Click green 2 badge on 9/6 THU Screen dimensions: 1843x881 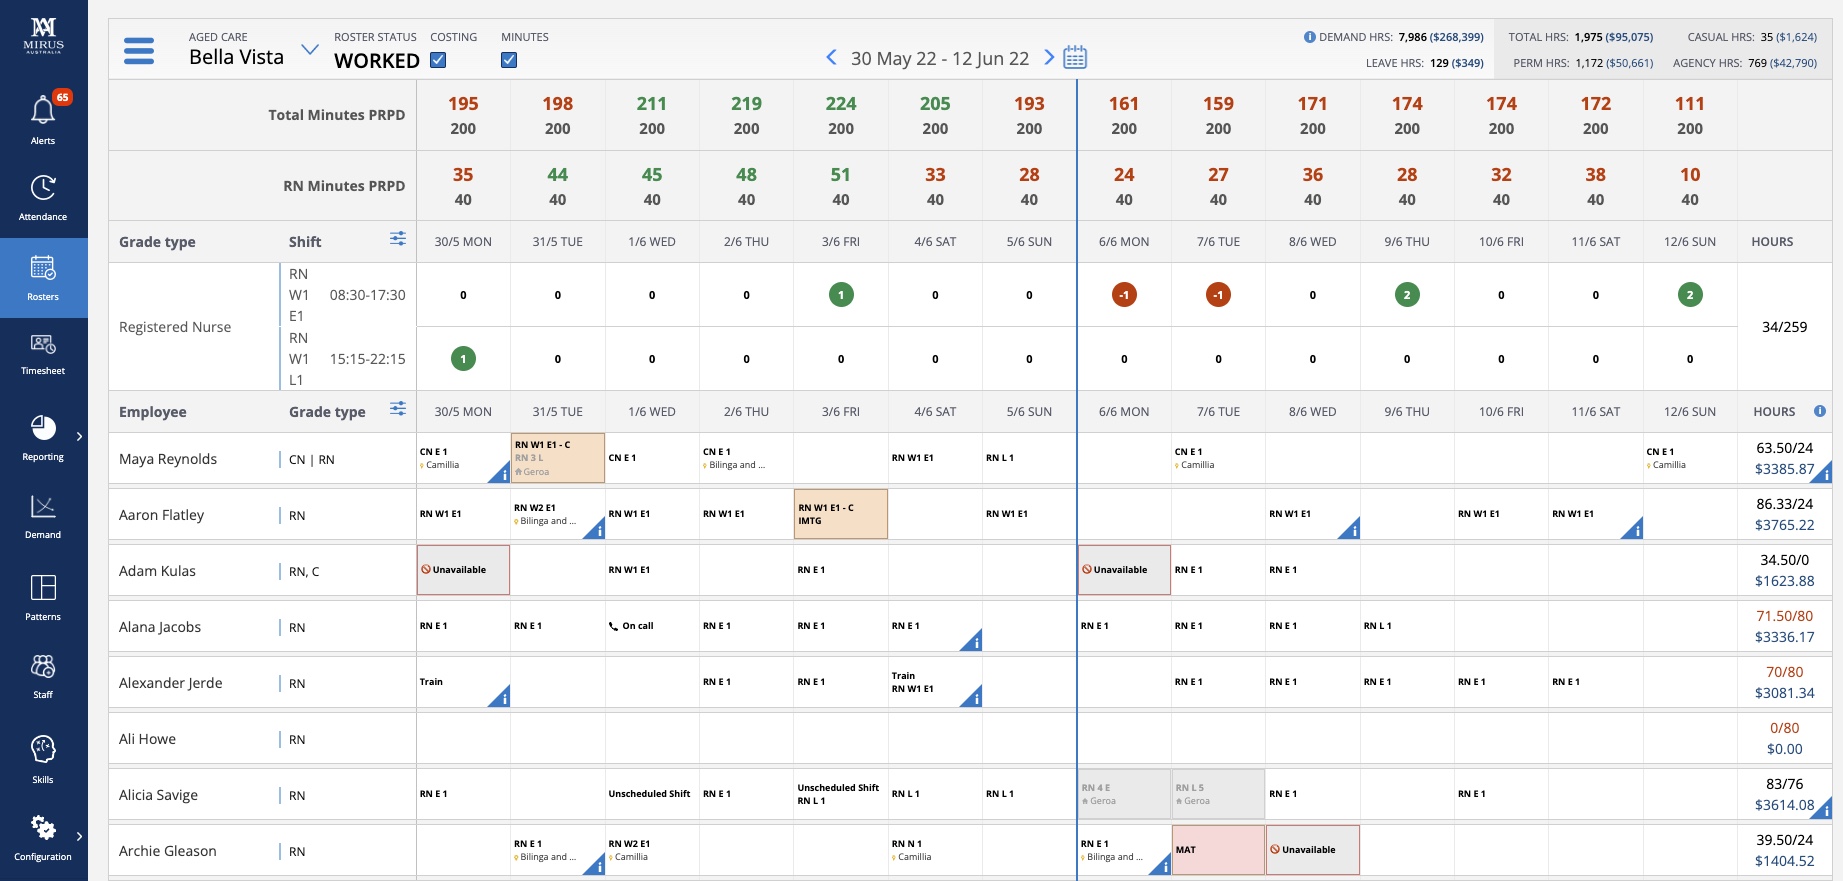click(1407, 295)
